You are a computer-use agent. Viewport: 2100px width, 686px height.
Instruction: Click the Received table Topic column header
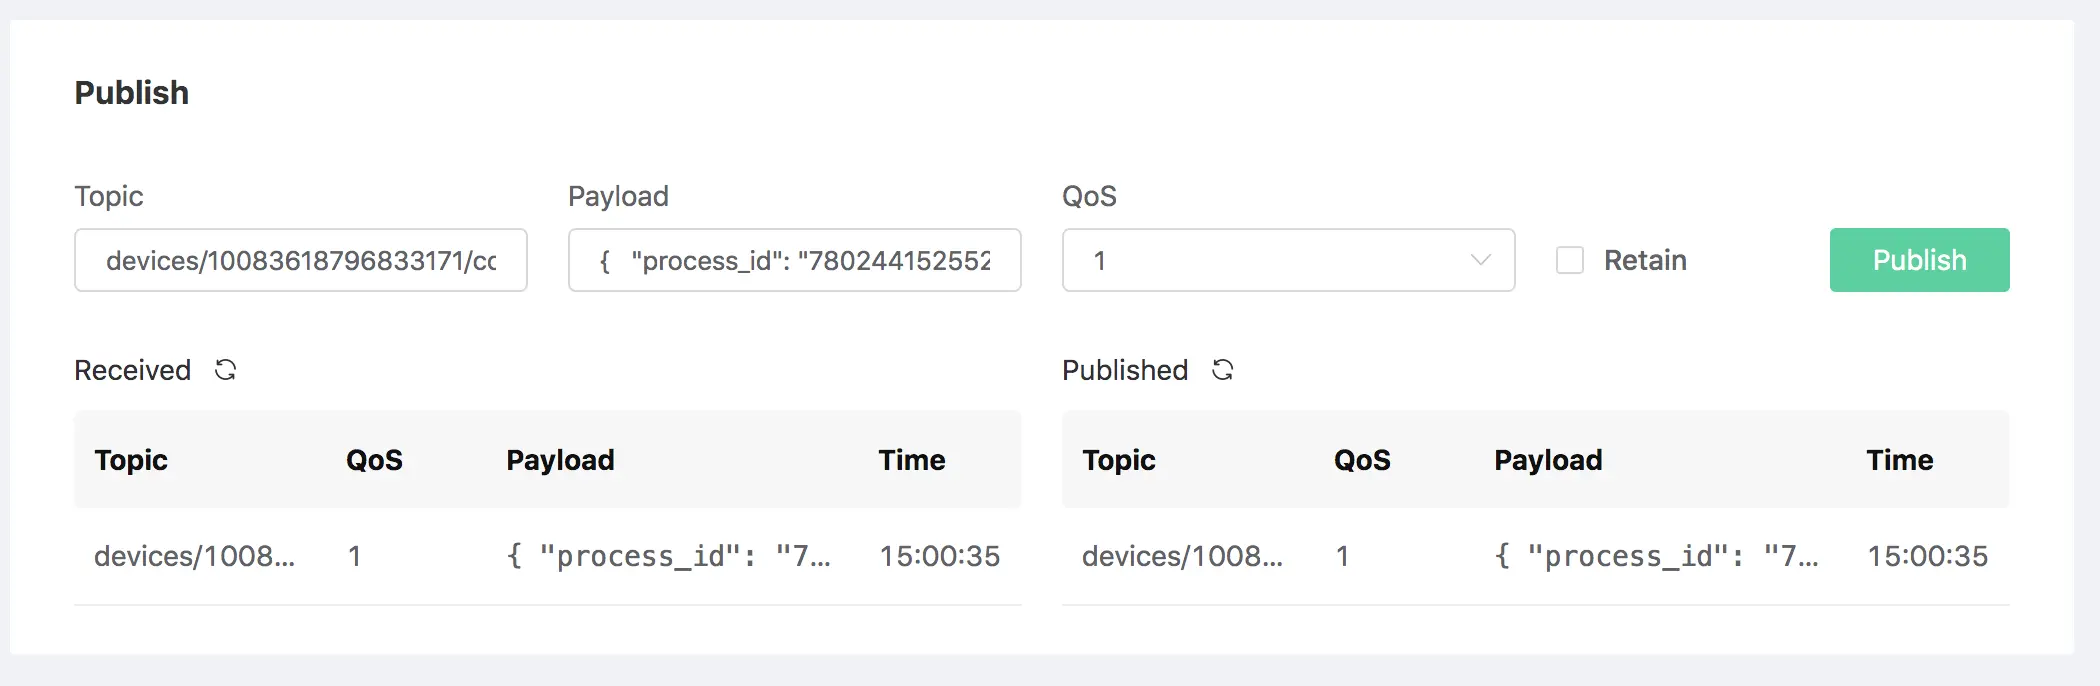[x=131, y=460]
